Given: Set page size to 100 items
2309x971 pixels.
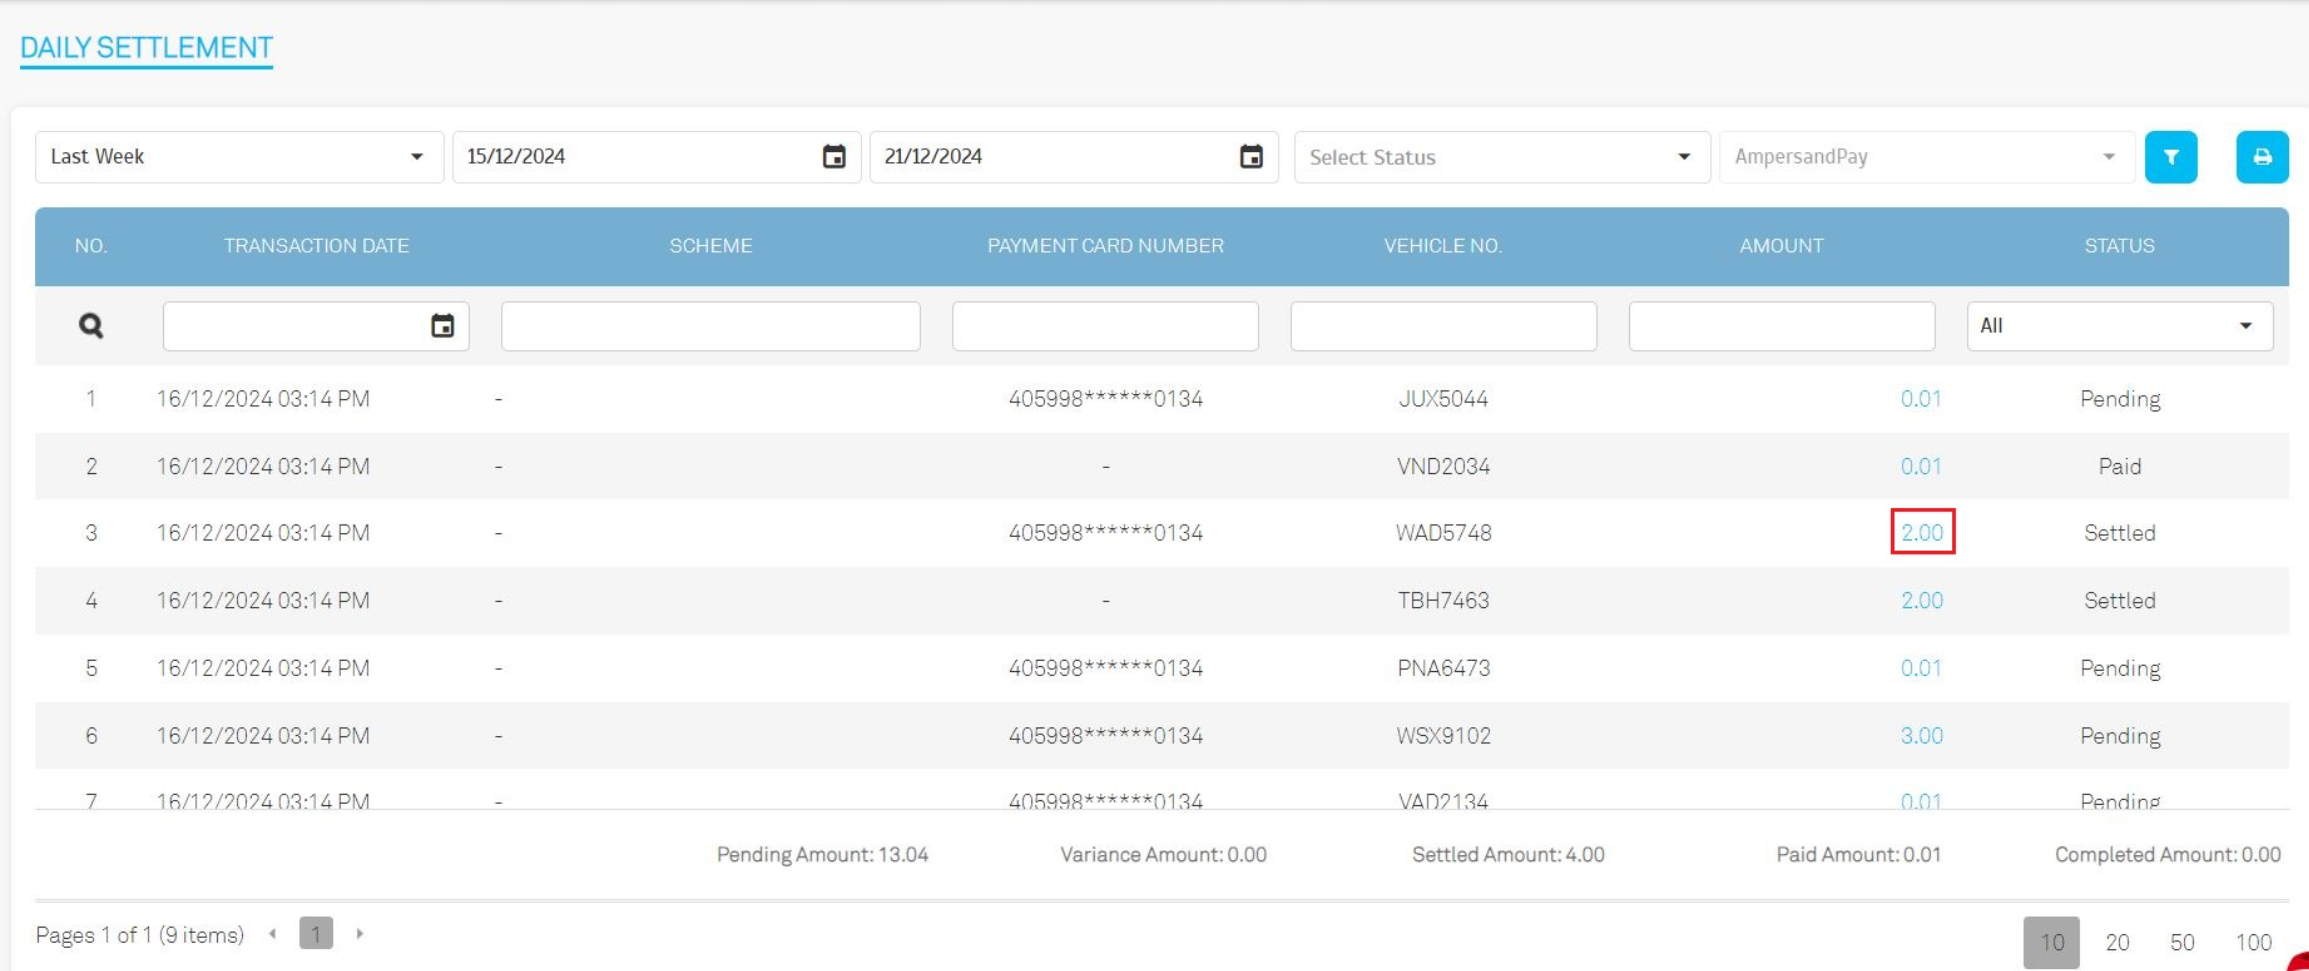Looking at the screenshot, I should click(2253, 942).
